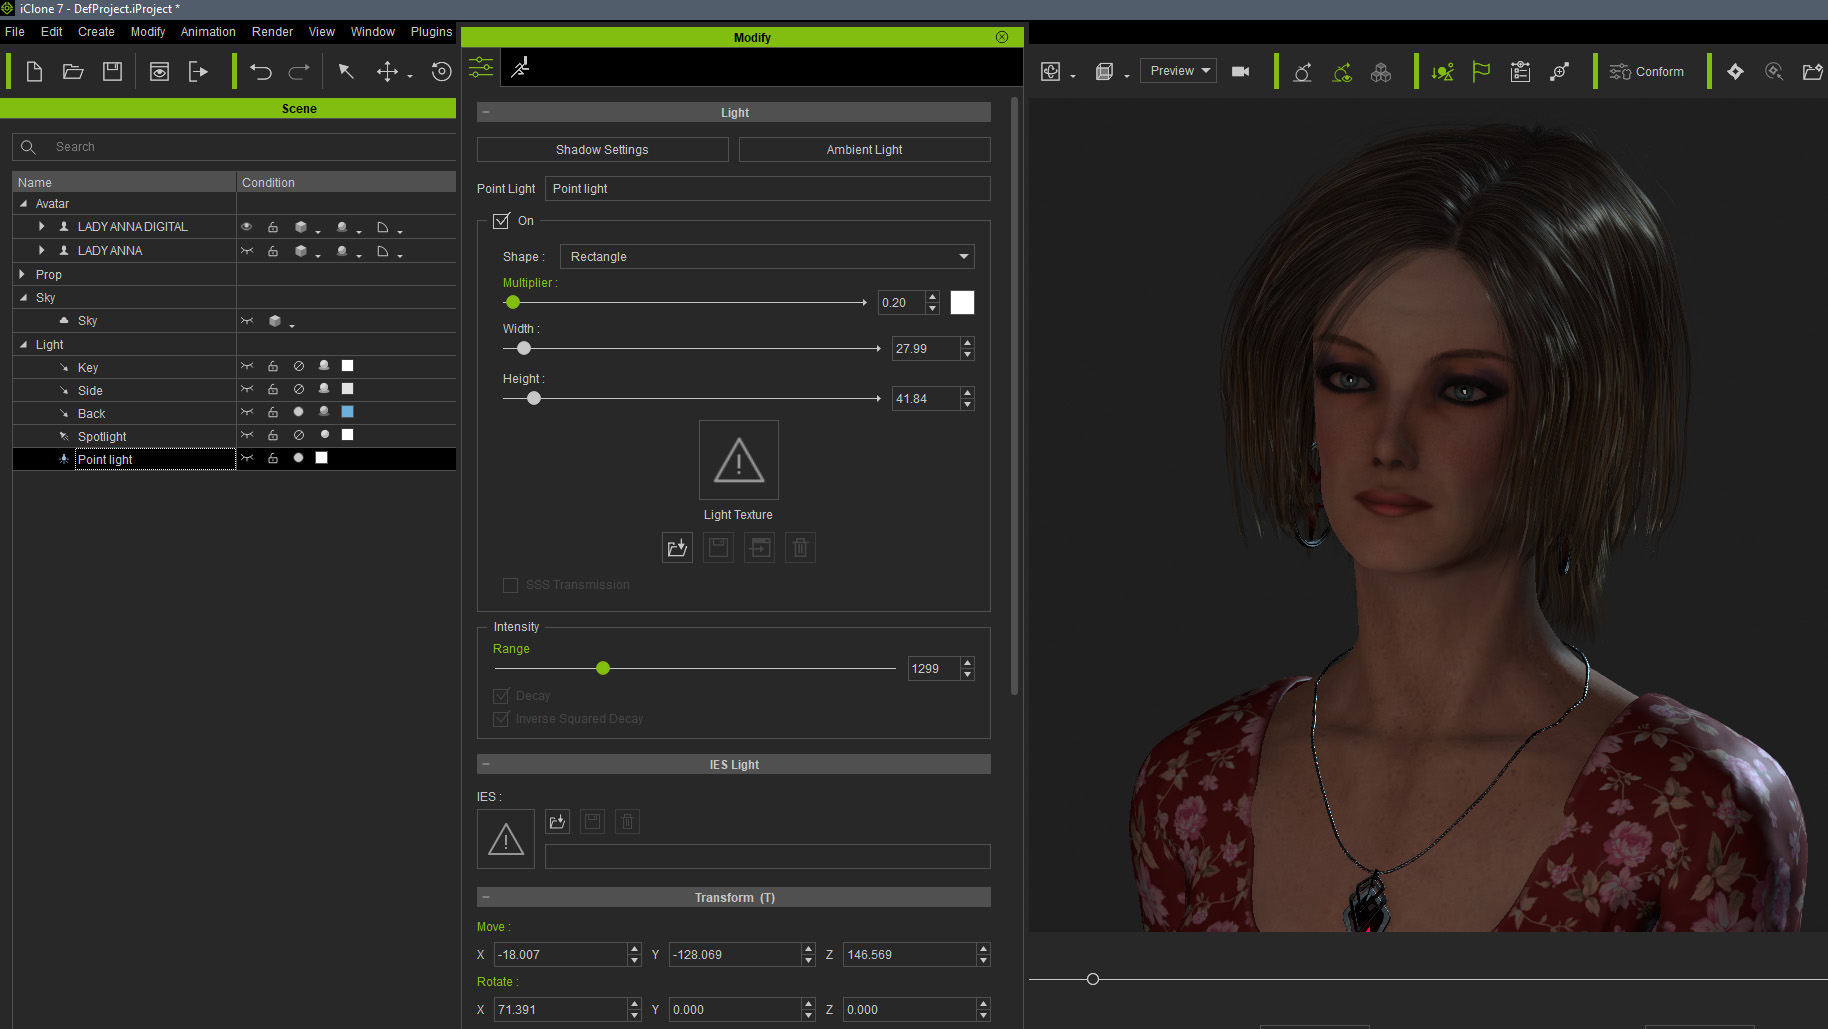Toggle visibility of LADY ANNA avatar
The height and width of the screenshot is (1029, 1828).
247,251
